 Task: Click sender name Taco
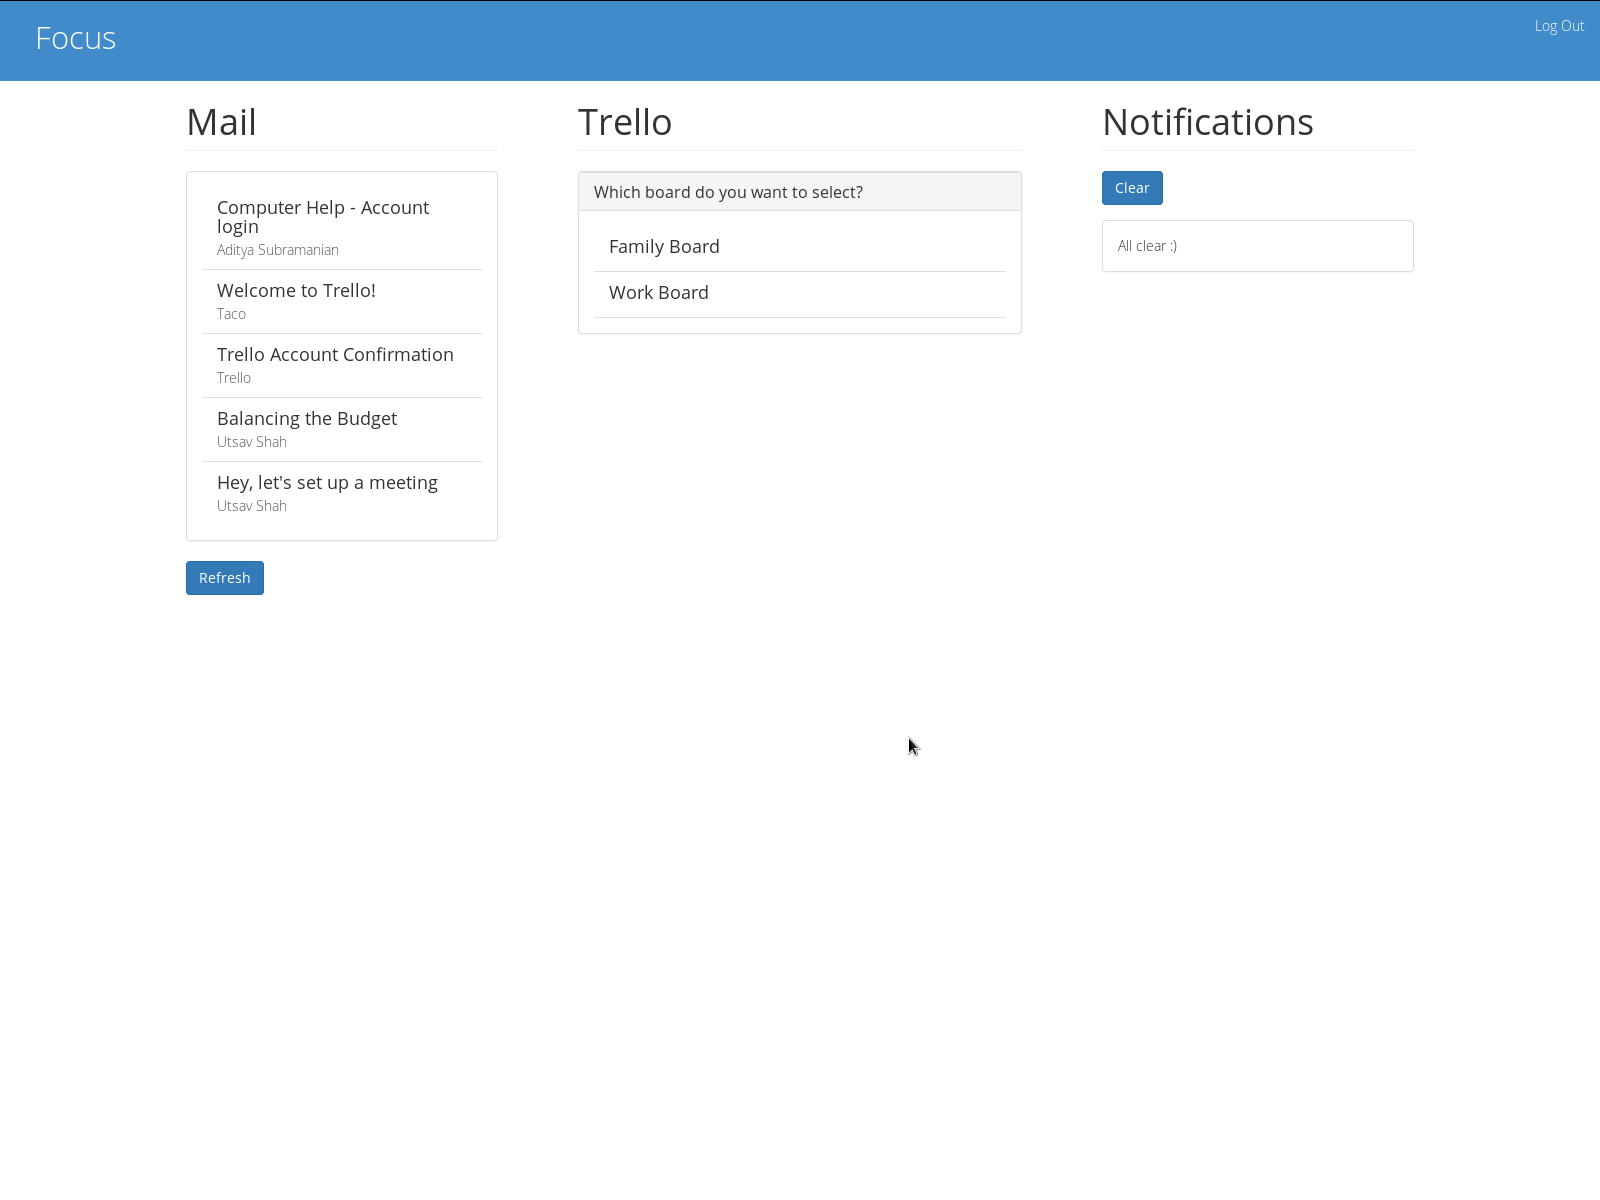point(231,314)
